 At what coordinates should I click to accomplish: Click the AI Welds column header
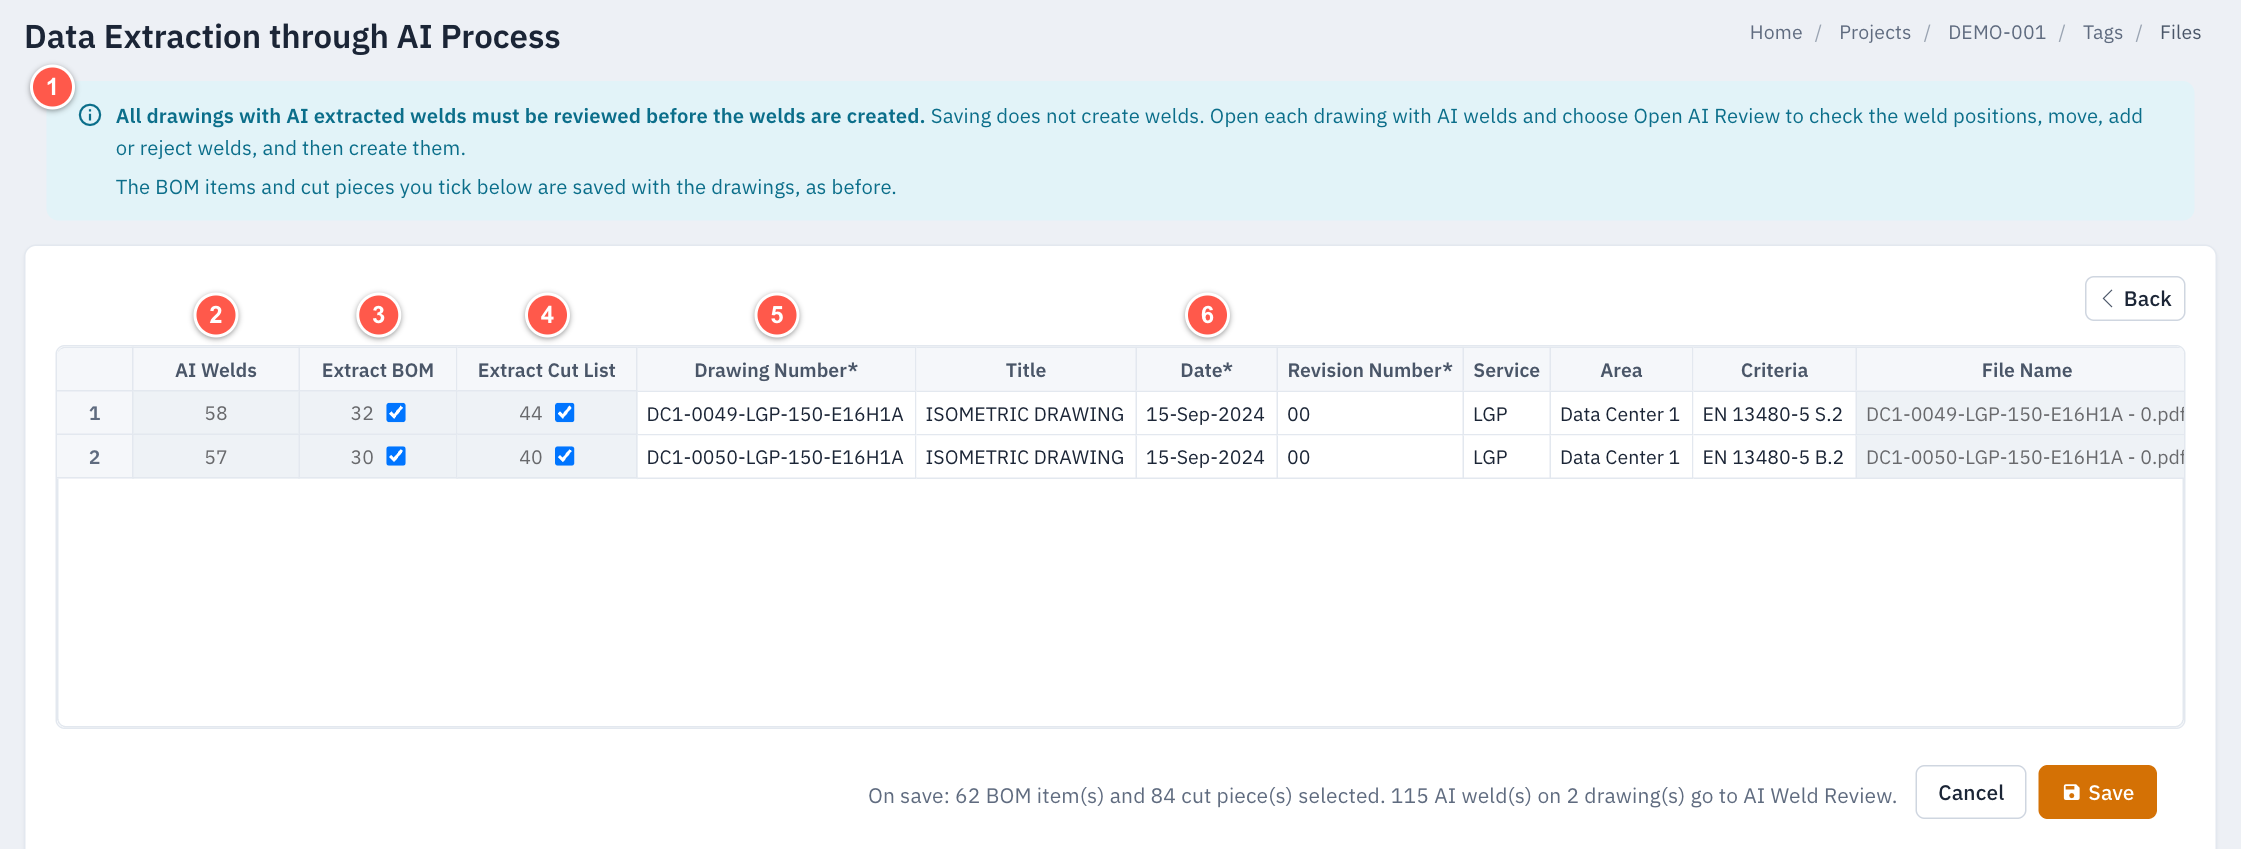tap(216, 370)
